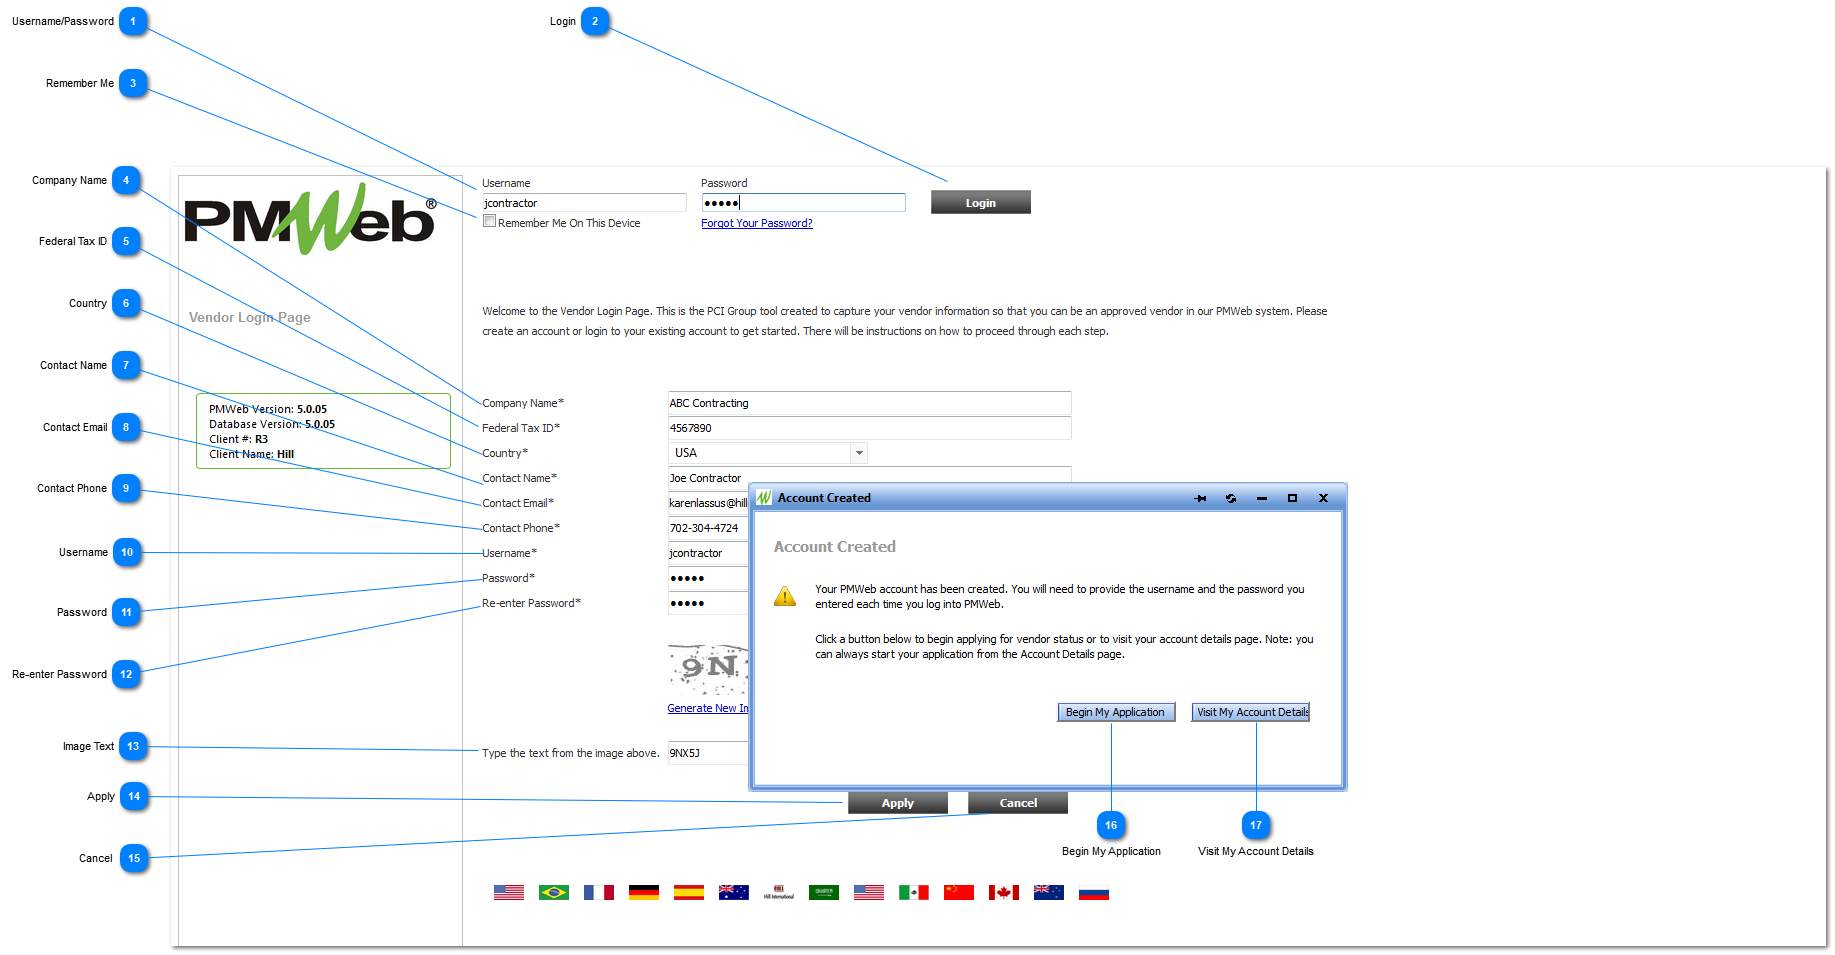Screen dimensions: 1835x955
Task: Pick the Spain flag language
Action: [688, 892]
